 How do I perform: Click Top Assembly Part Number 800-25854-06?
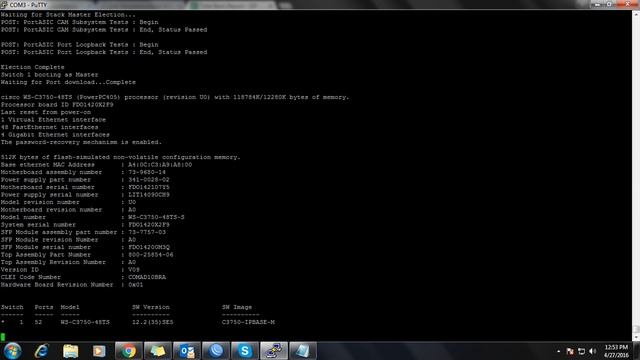pos(151,255)
